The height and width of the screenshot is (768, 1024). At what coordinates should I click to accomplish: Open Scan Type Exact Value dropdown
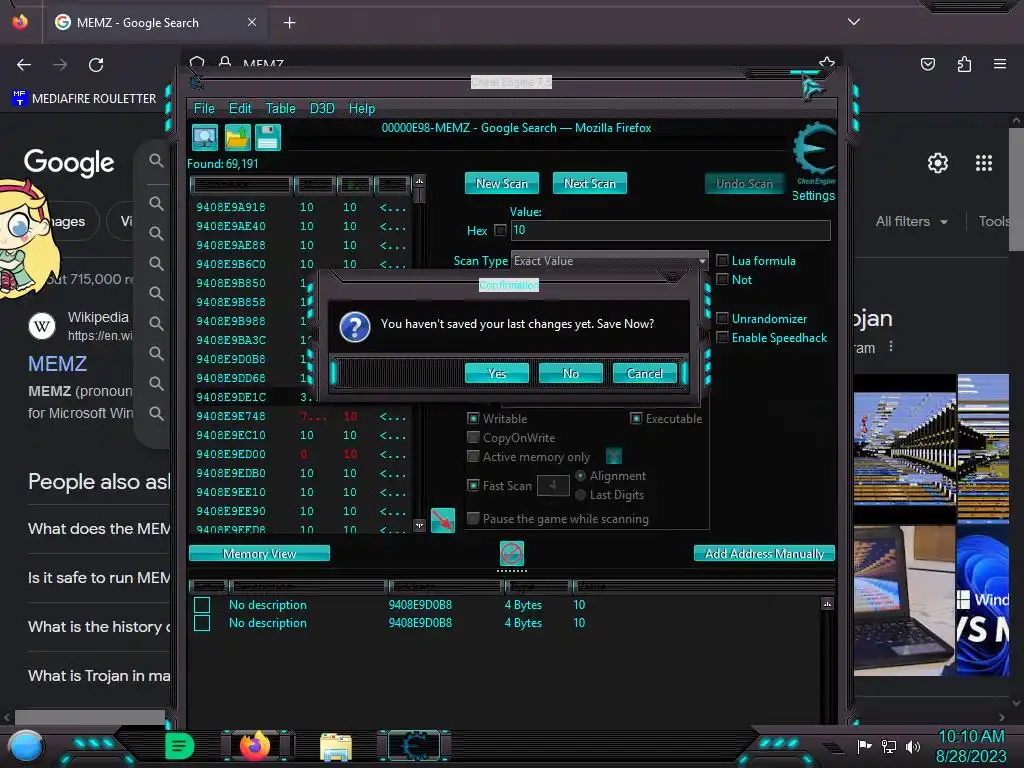click(x=609, y=261)
